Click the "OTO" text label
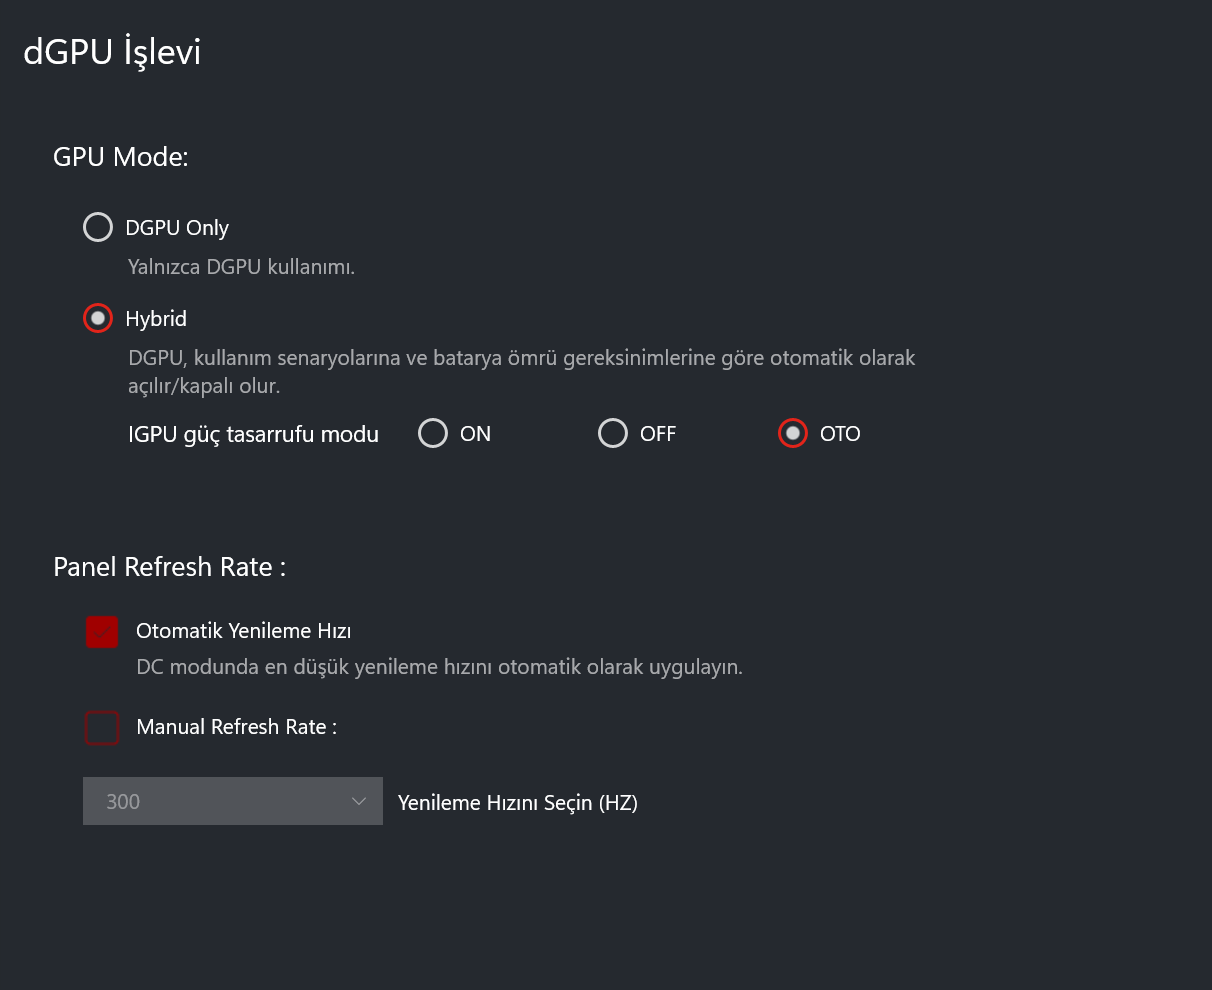The image size is (1212, 990). coord(840,434)
